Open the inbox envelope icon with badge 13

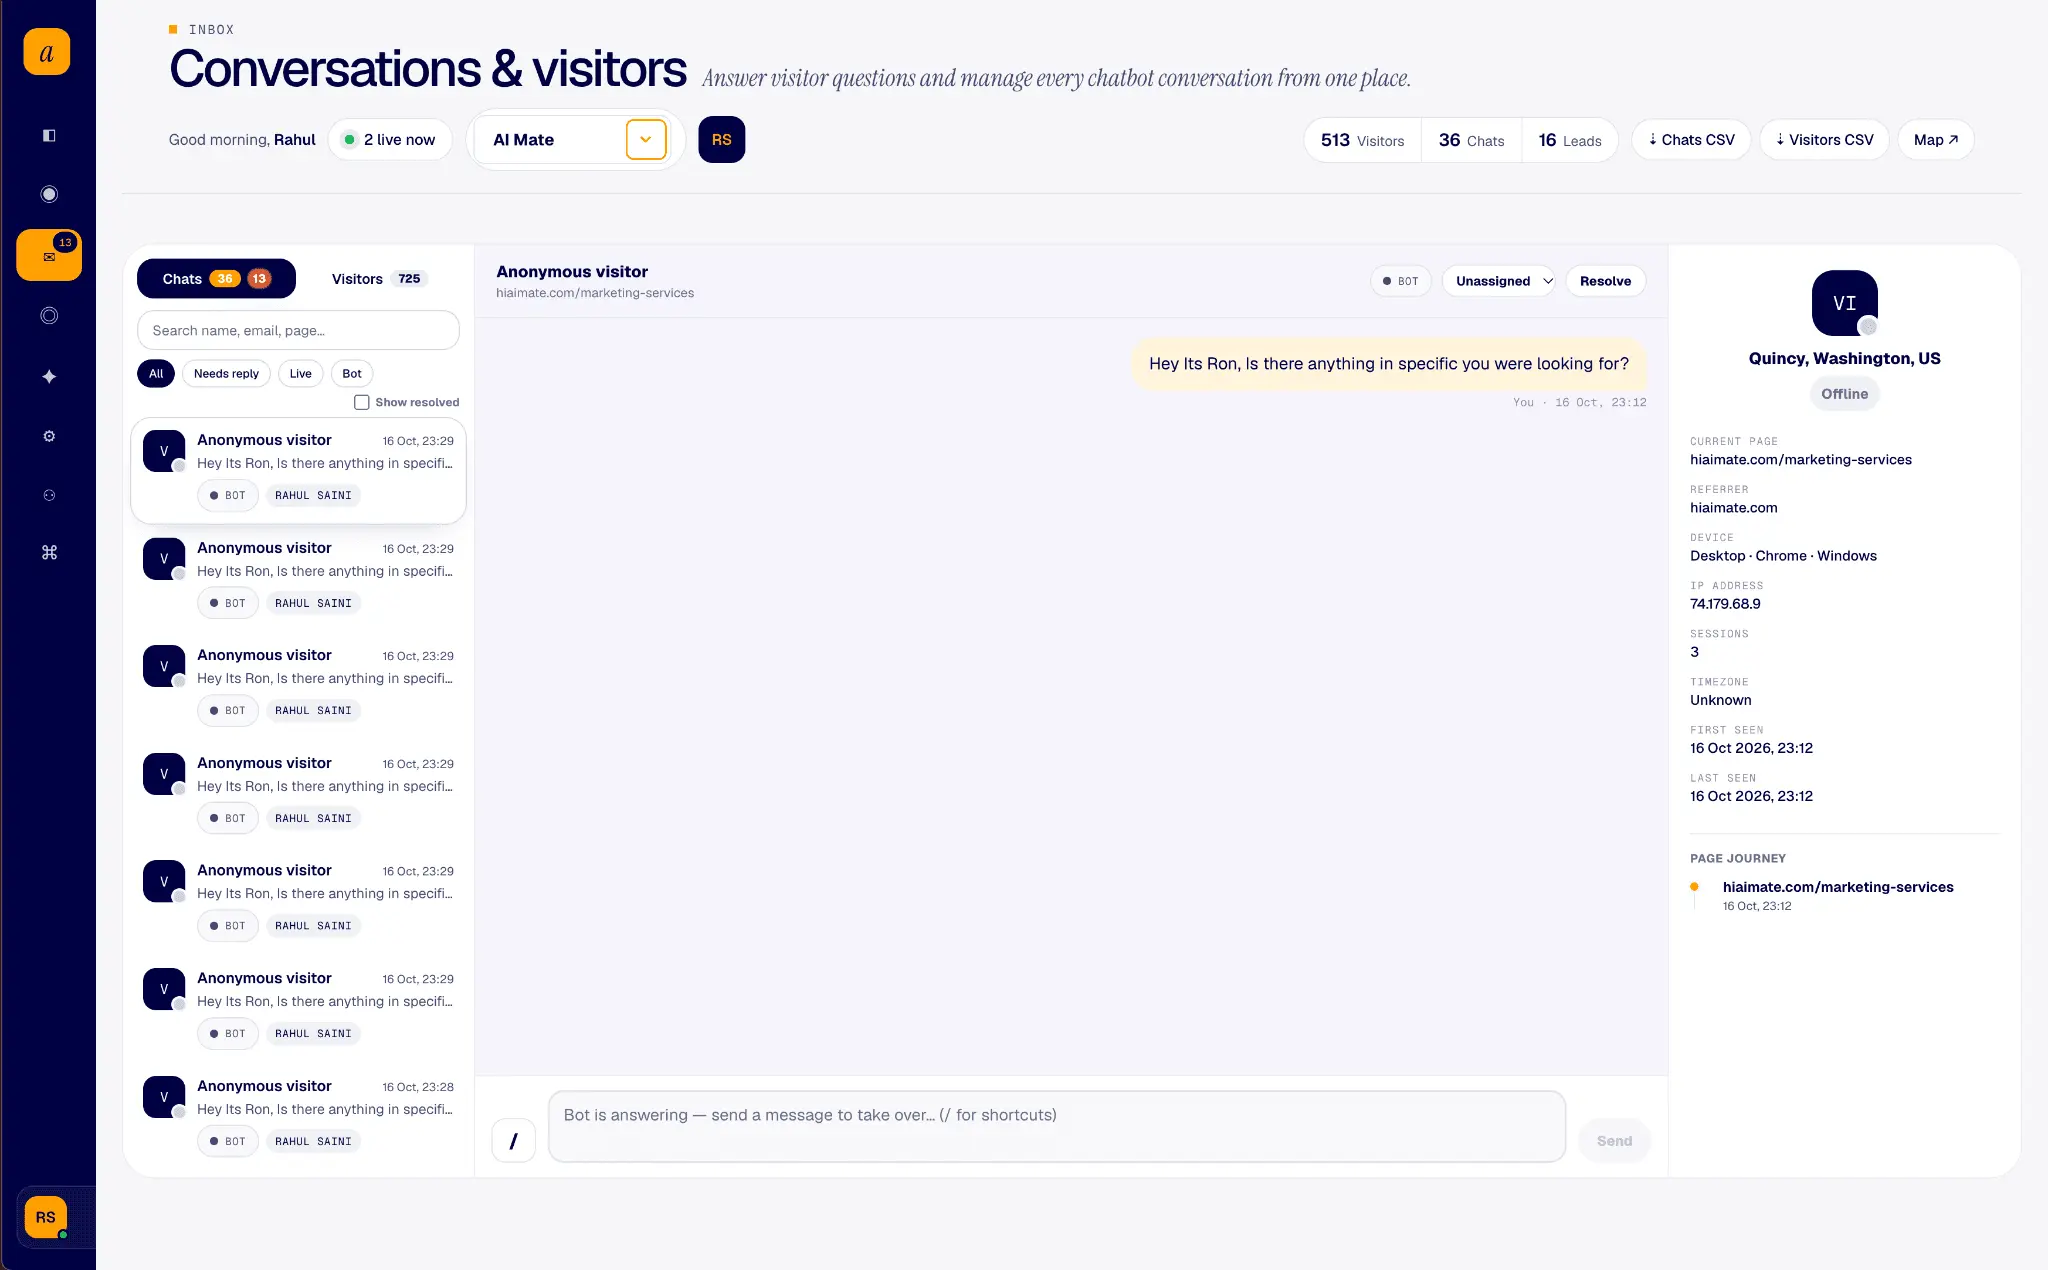(49, 255)
